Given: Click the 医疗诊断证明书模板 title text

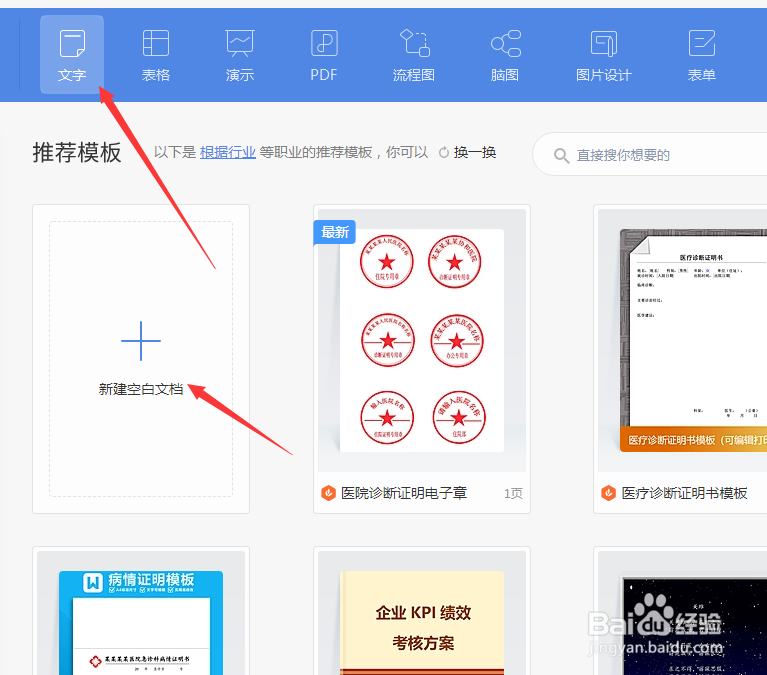Looking at the screenshot, I should pos(684,493).
